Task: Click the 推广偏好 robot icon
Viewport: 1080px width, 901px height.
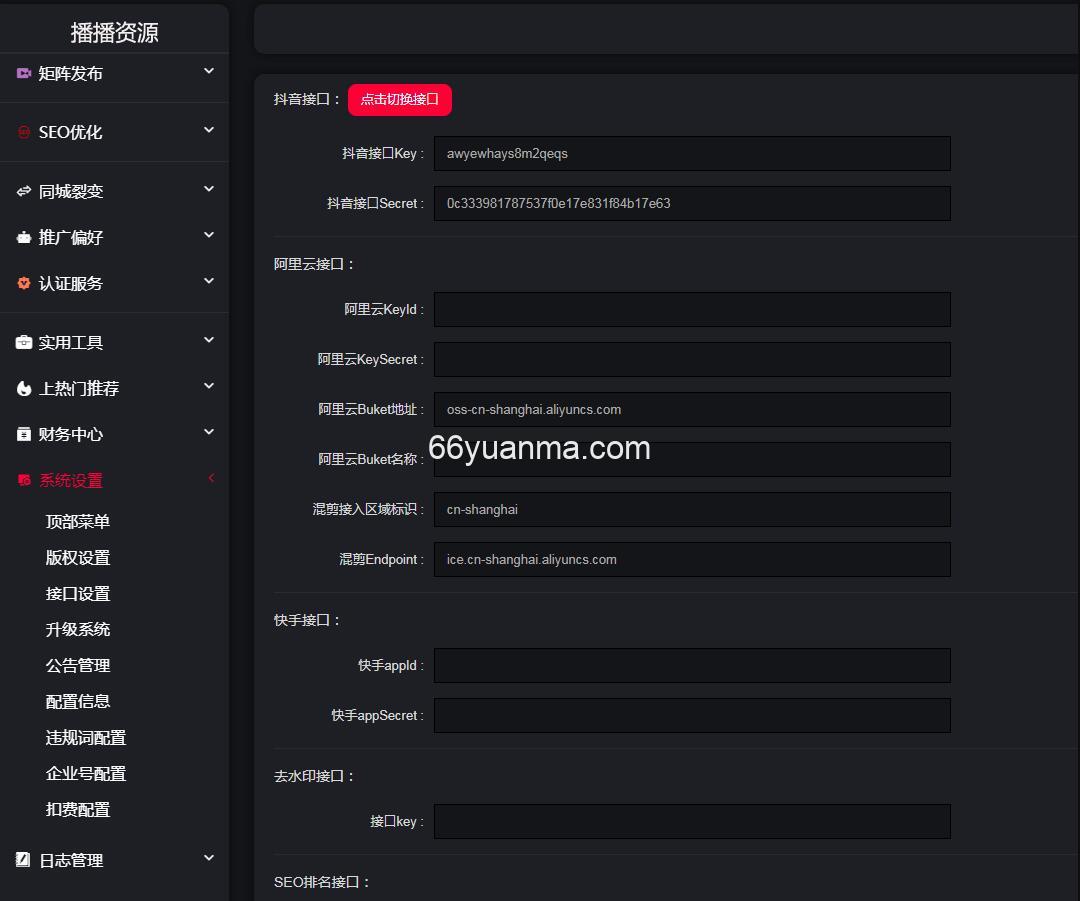Action: (x=24, y=237)
